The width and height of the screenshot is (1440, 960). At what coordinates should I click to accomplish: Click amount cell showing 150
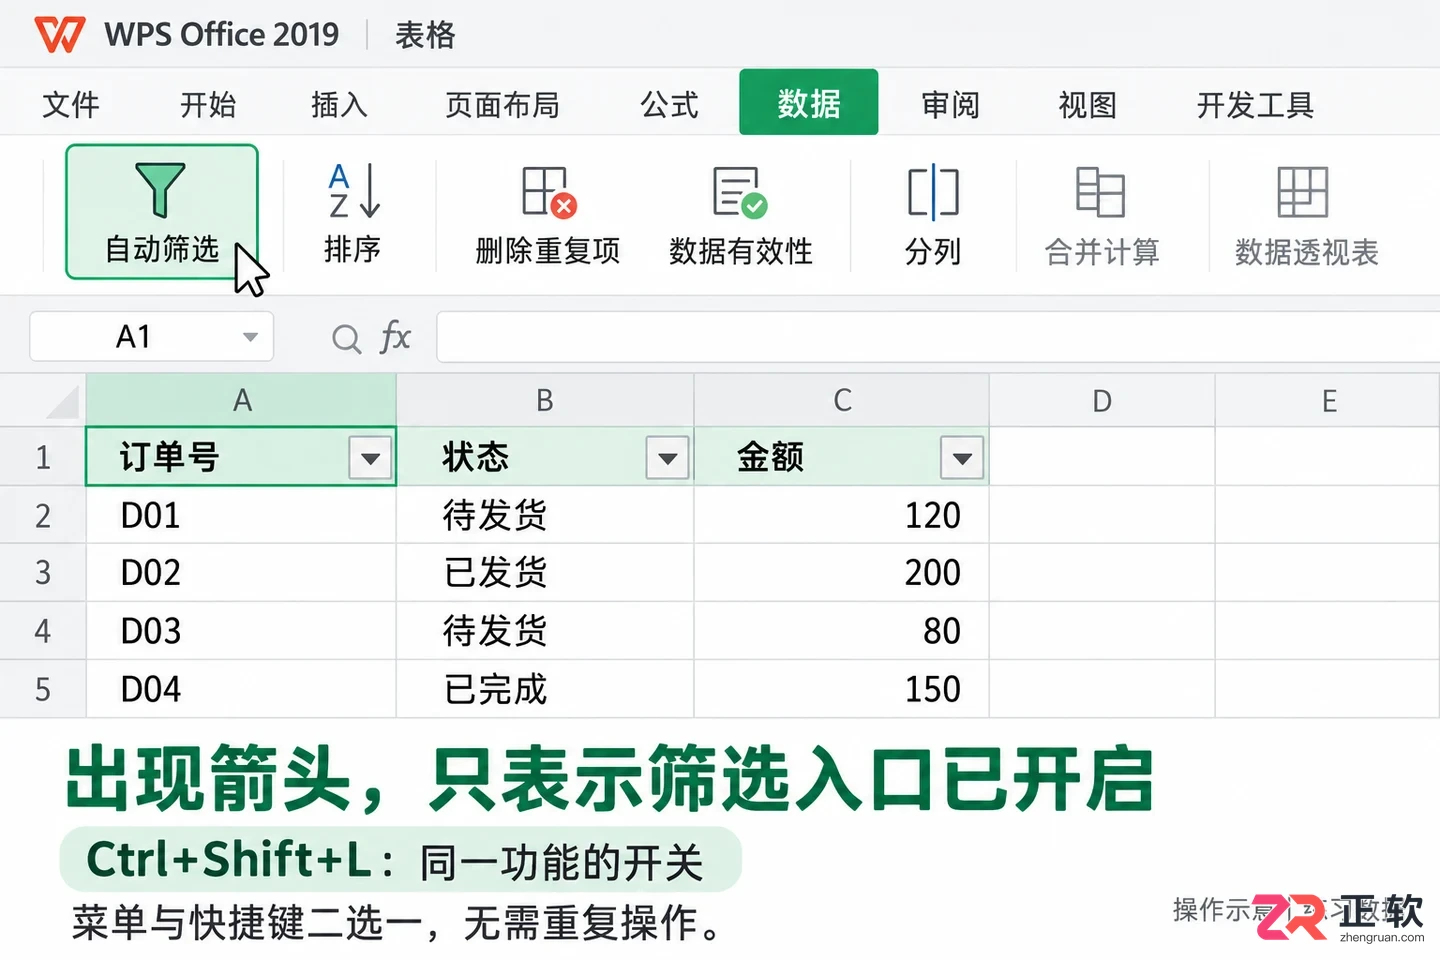[842, 689]
